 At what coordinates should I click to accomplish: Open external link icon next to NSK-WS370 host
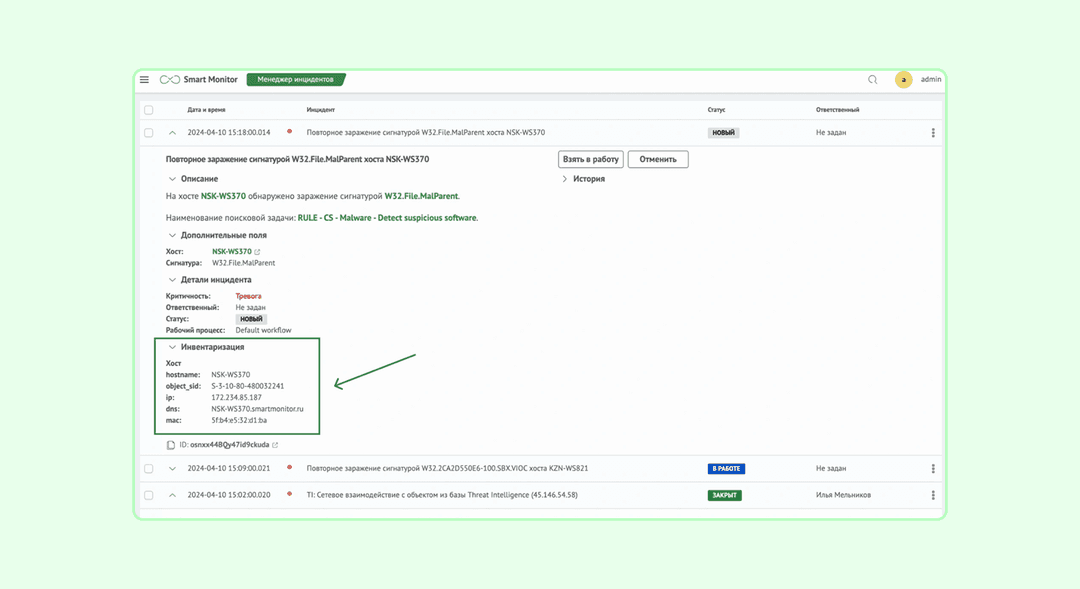258,252
